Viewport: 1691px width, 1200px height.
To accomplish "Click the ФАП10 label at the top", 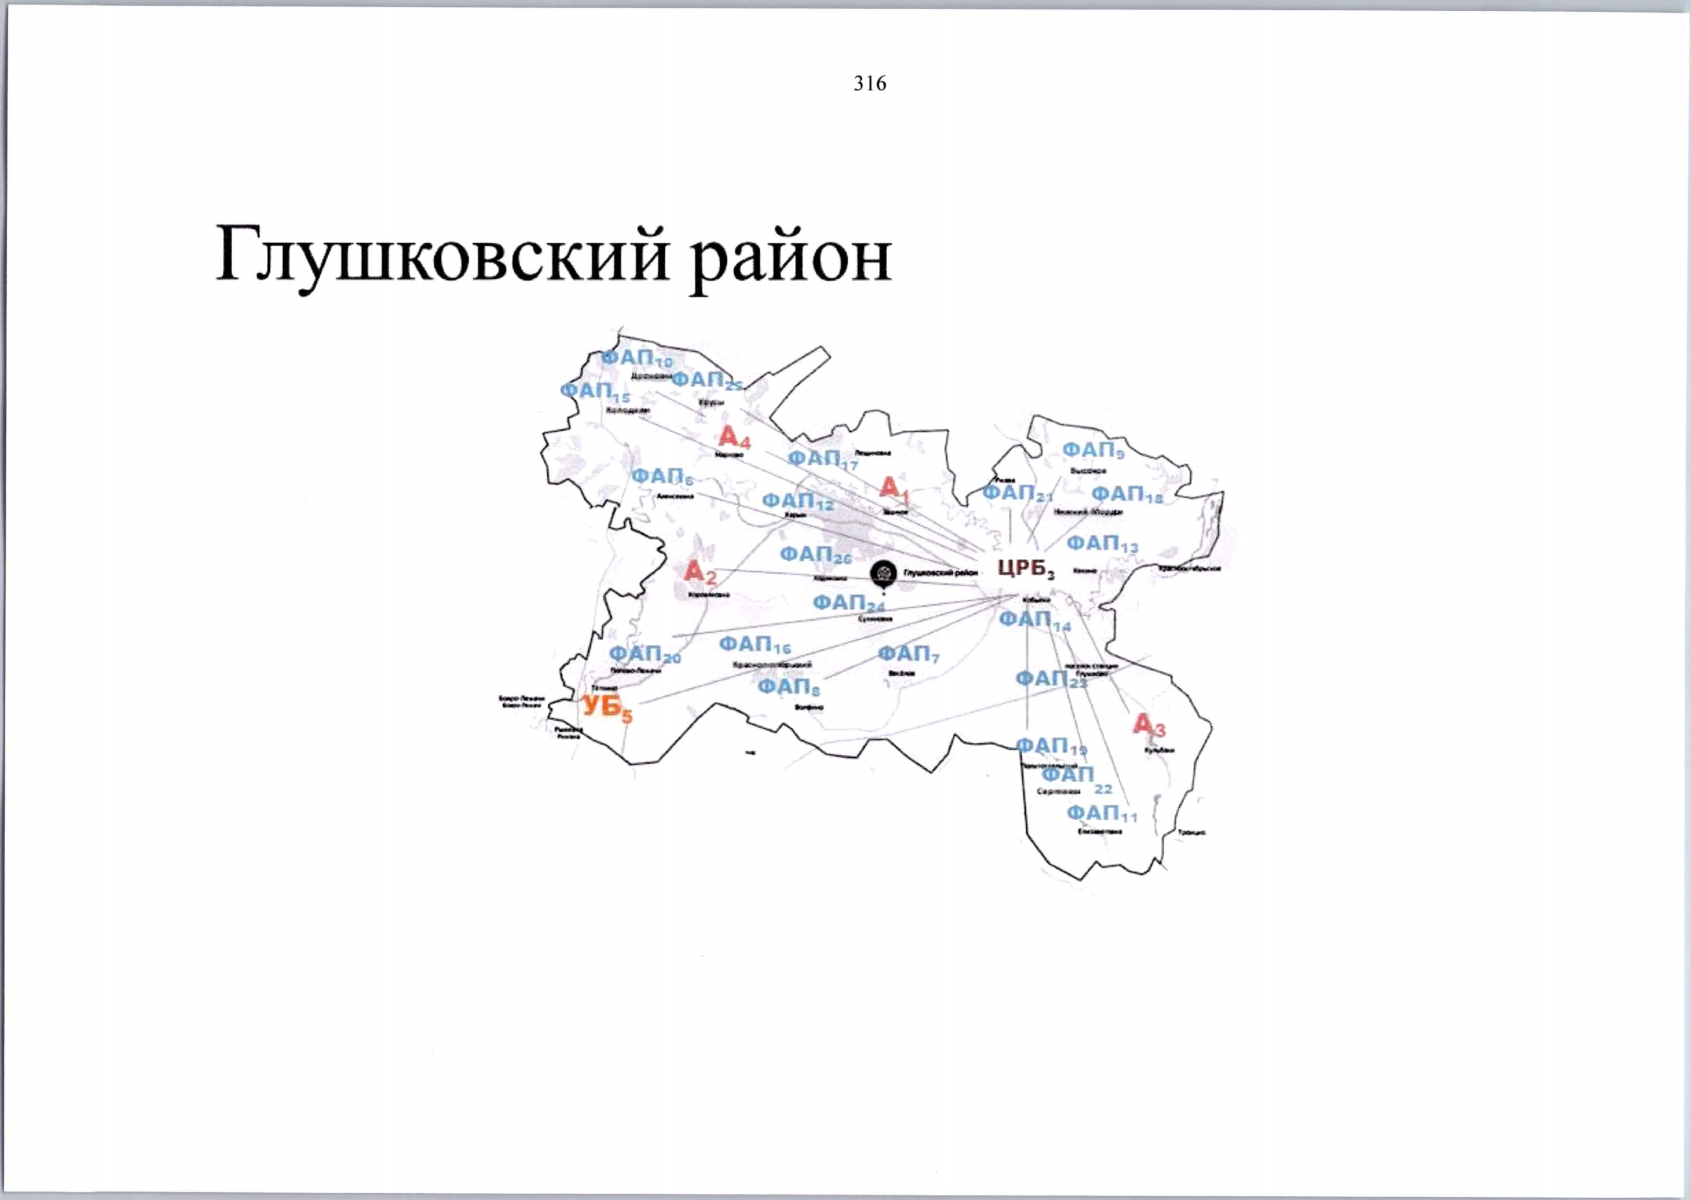I will click(637, 358).
